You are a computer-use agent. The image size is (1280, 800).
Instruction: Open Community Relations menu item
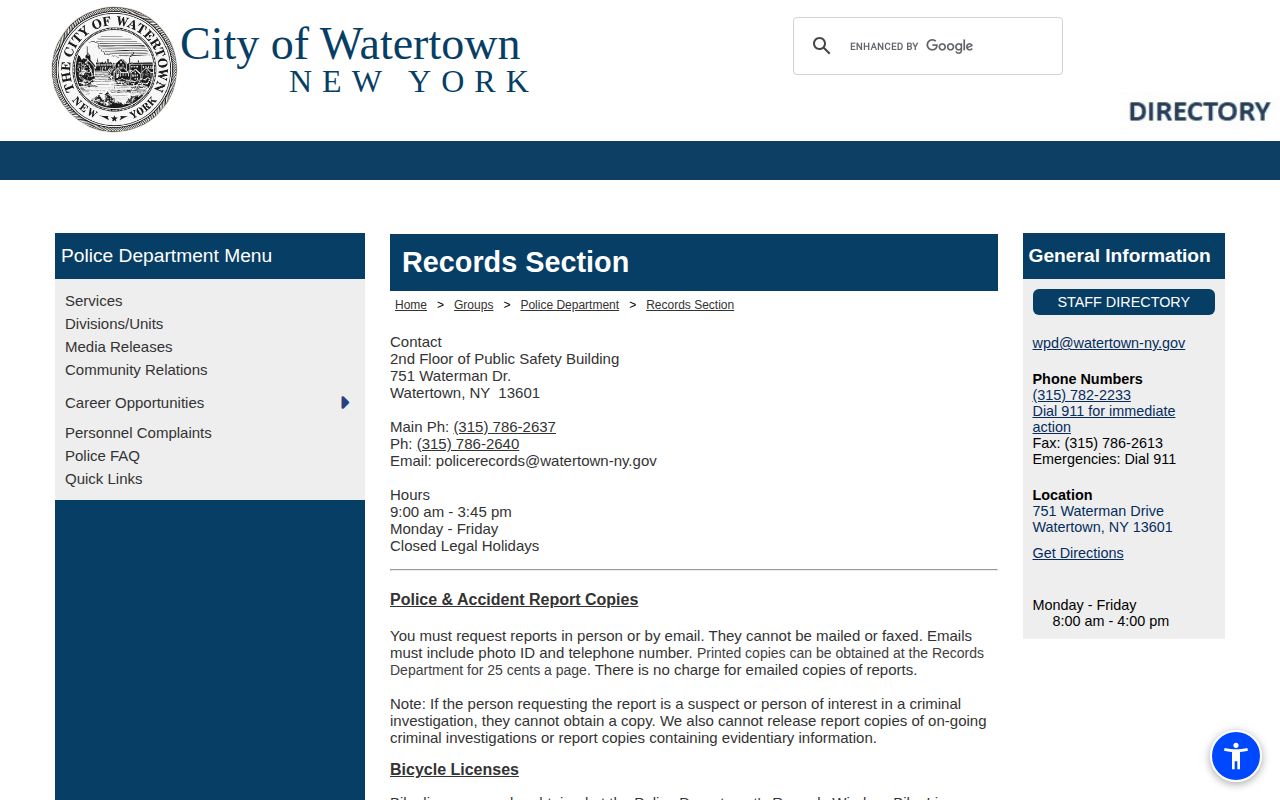pos(136,370)
